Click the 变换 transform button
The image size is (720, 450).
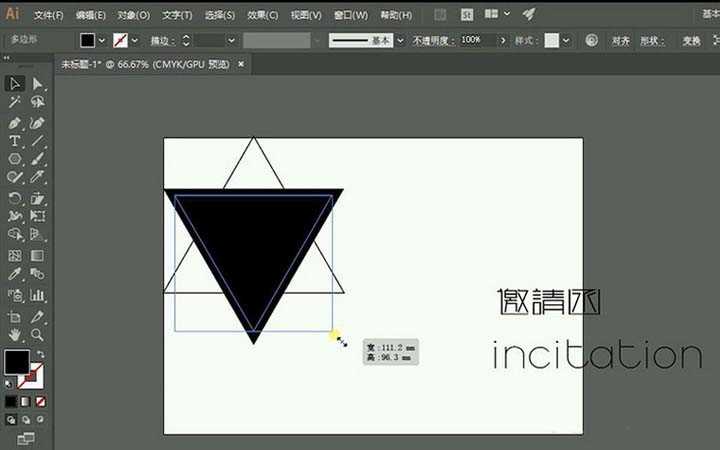tap(691, 40)
